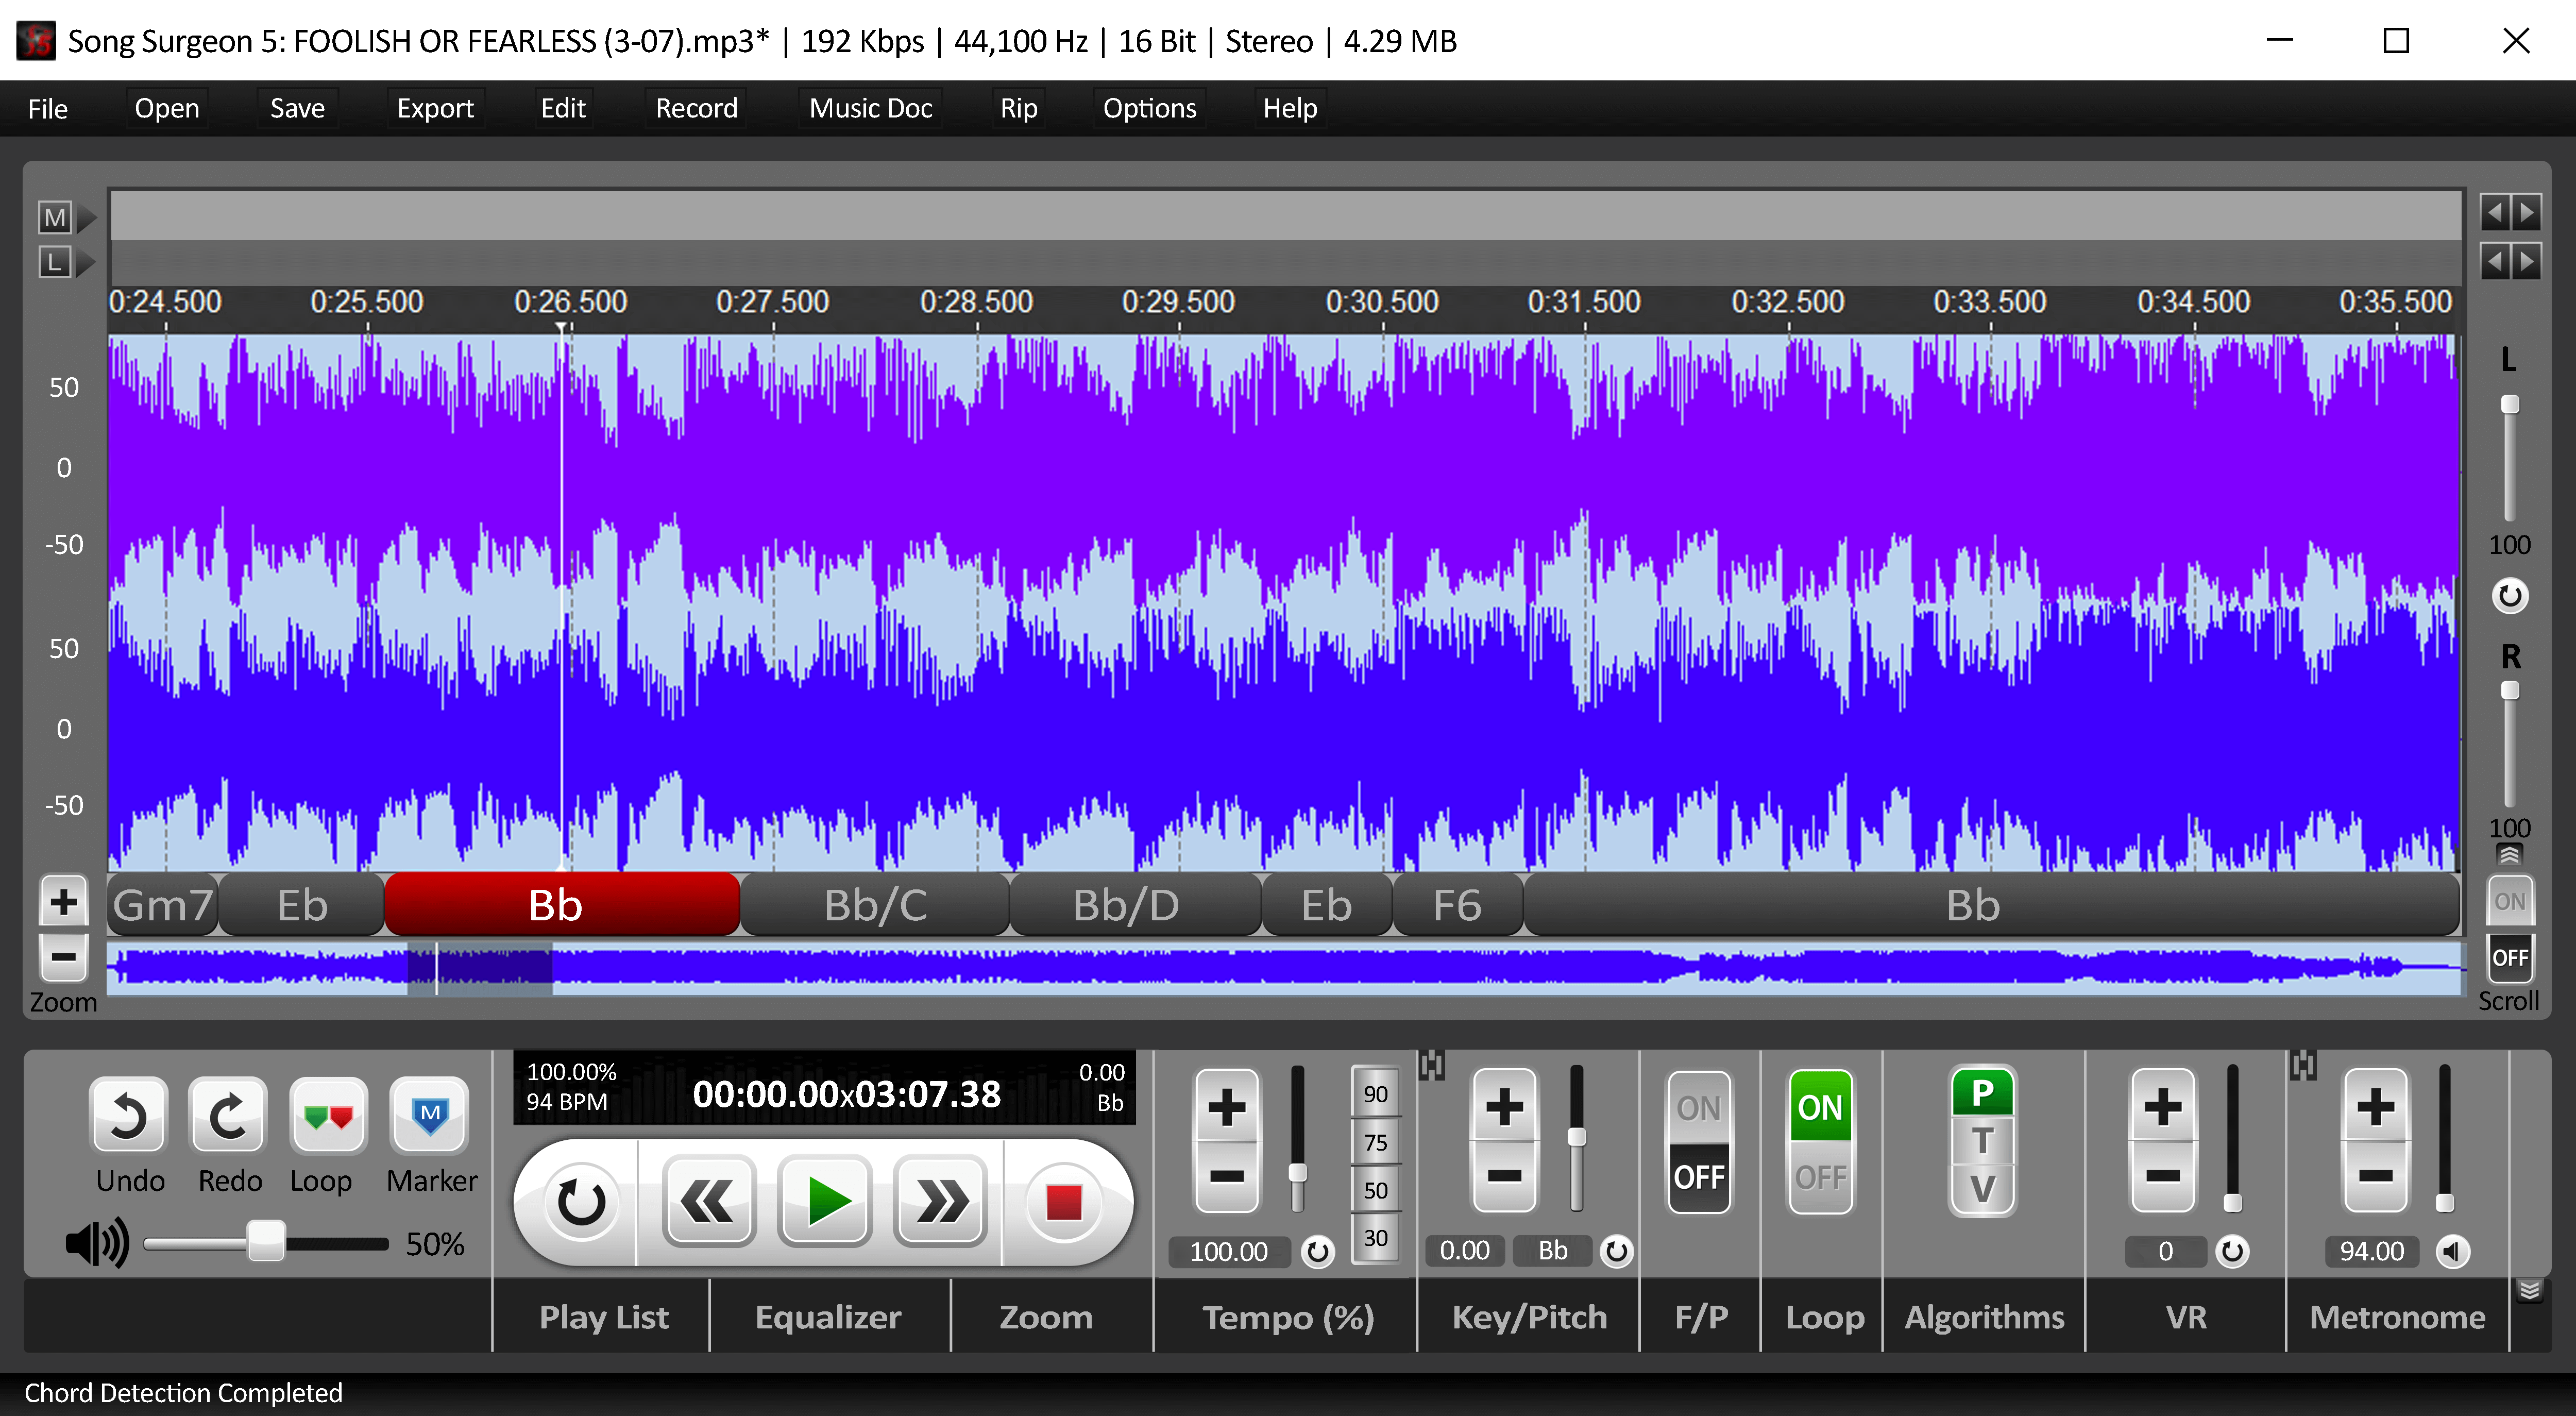Turn Scroll ON
The image size is (2576, 1416).
coord(2509,902)
